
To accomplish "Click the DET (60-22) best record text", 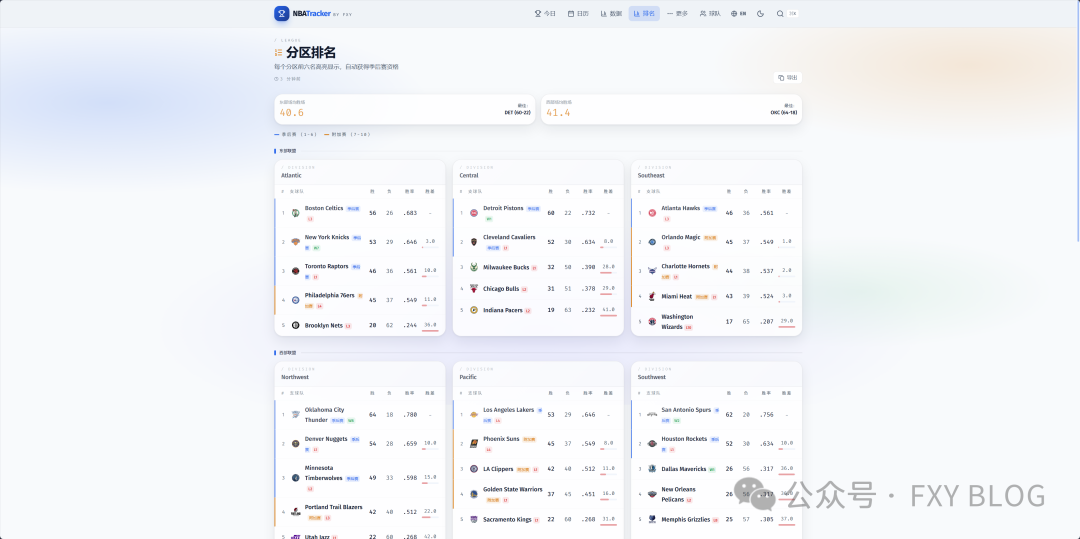I will (x=517, y=112).
